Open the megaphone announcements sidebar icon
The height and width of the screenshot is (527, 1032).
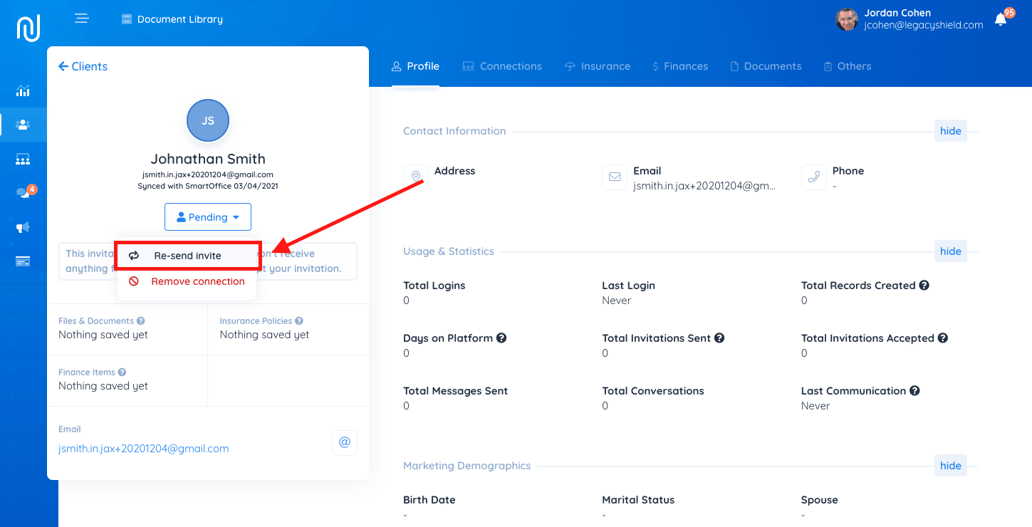pyautogui.click(x=23, y=228)
